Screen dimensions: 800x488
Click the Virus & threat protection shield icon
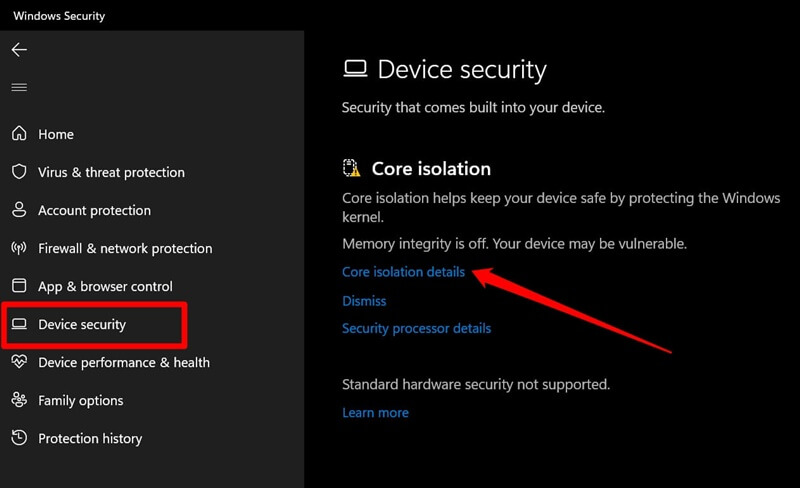click(19, 172)
